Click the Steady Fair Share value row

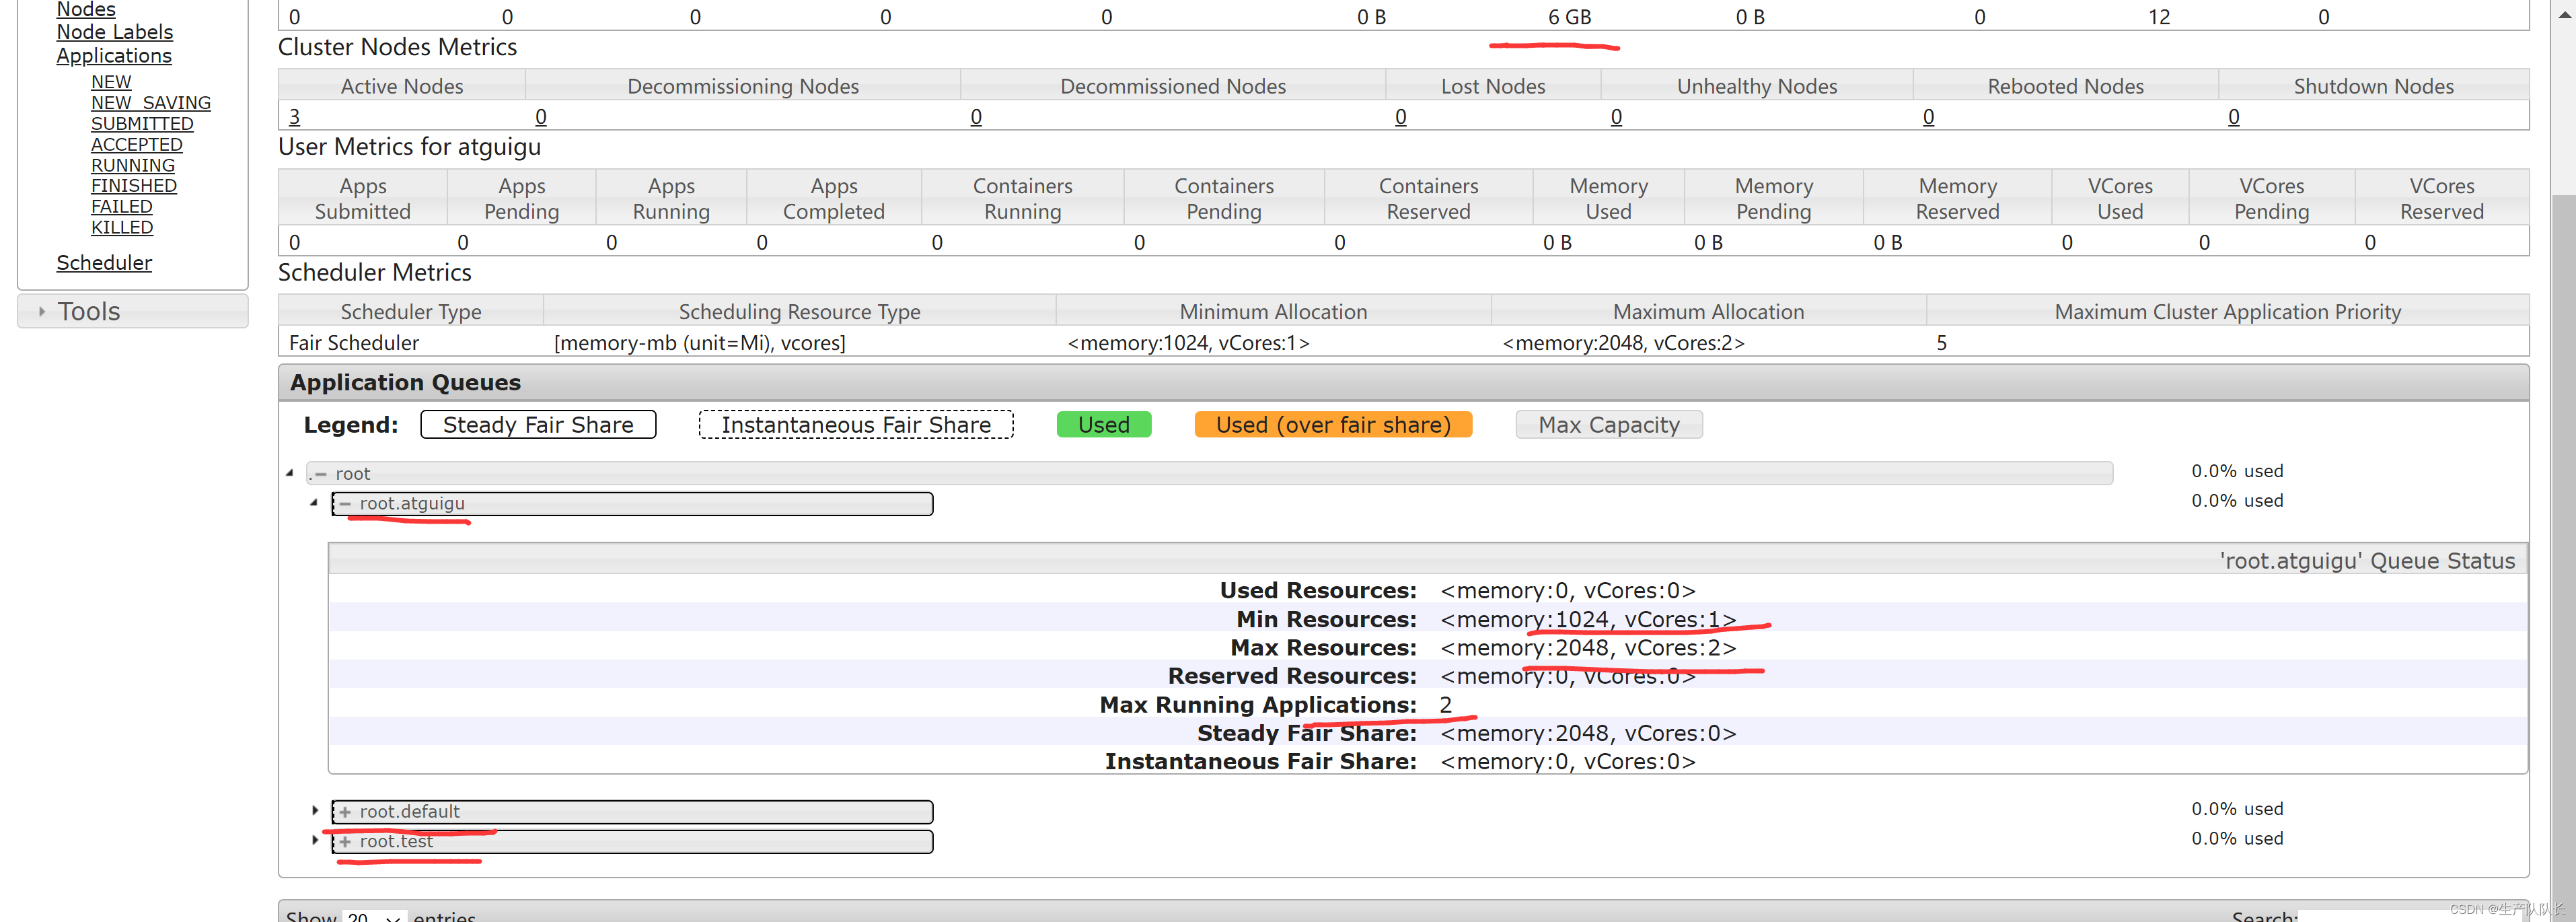tap(1427, 733)
